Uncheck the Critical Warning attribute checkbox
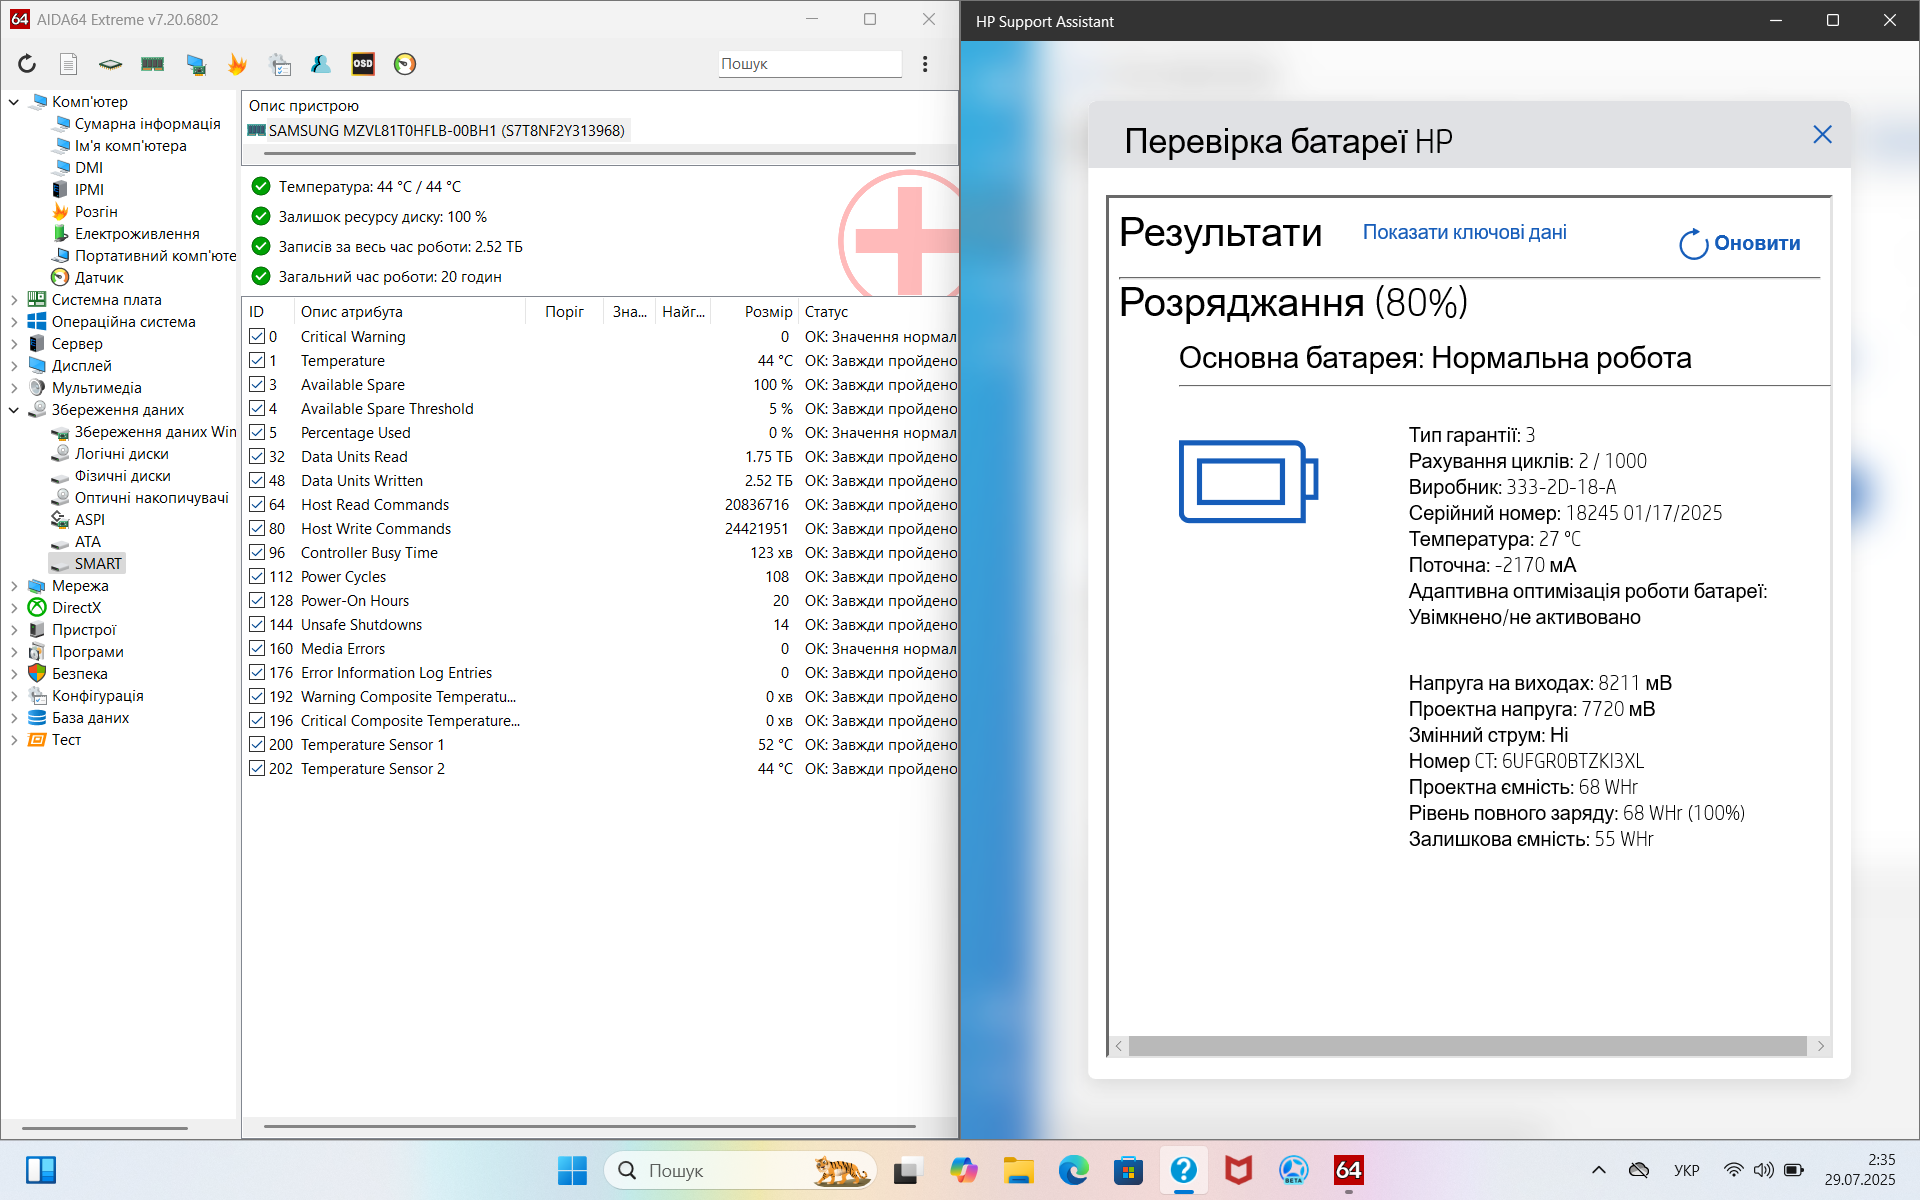This screenshot has width=1920, height=1200. (x=257, y=337)
